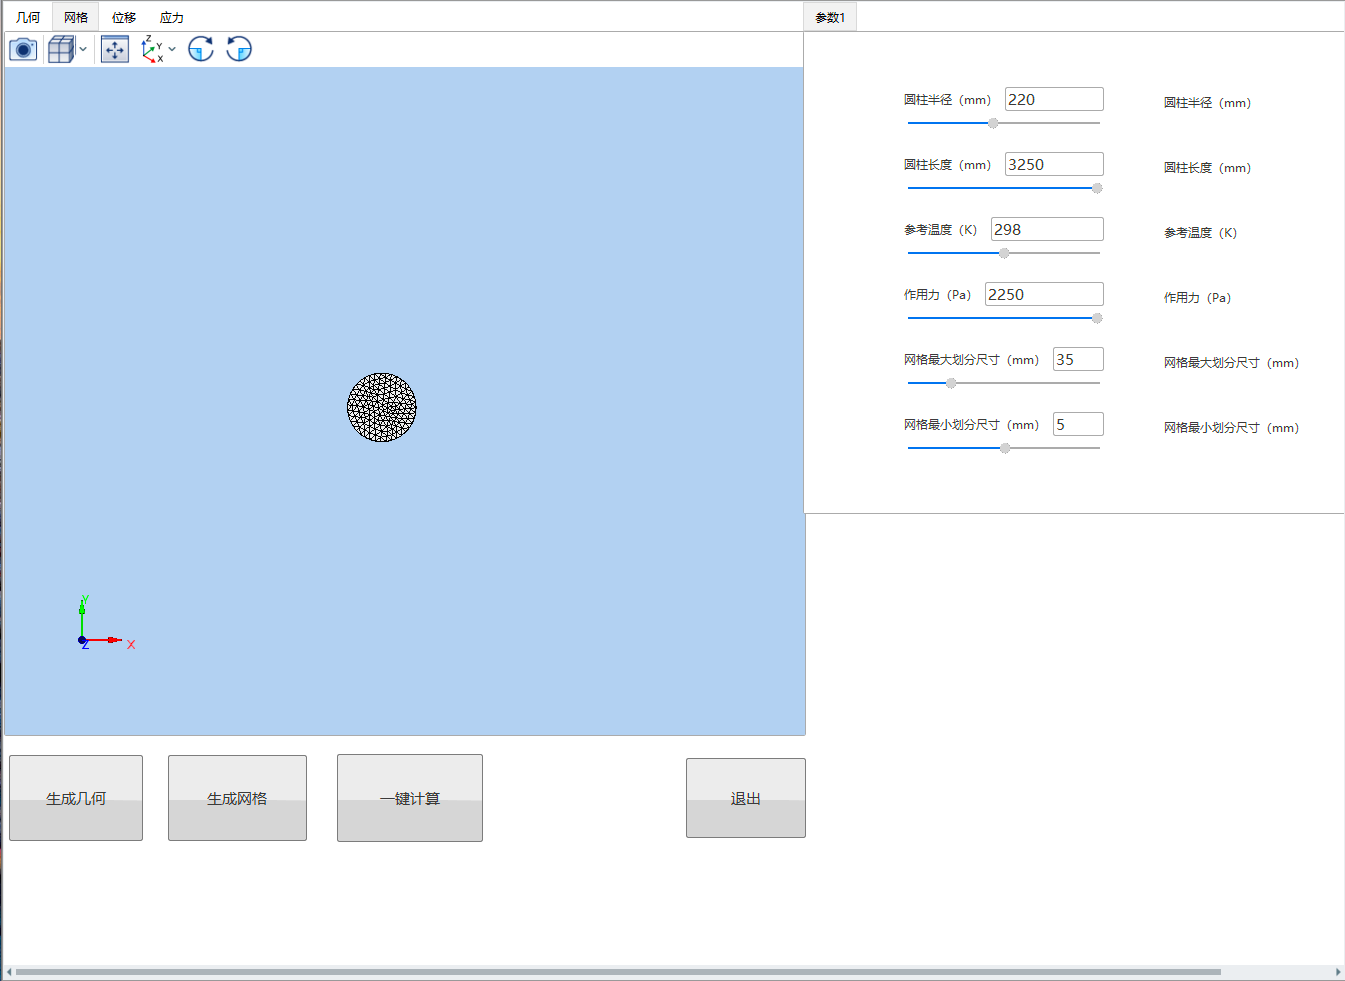Switch to the 网格 tab

tap(76, 17)
